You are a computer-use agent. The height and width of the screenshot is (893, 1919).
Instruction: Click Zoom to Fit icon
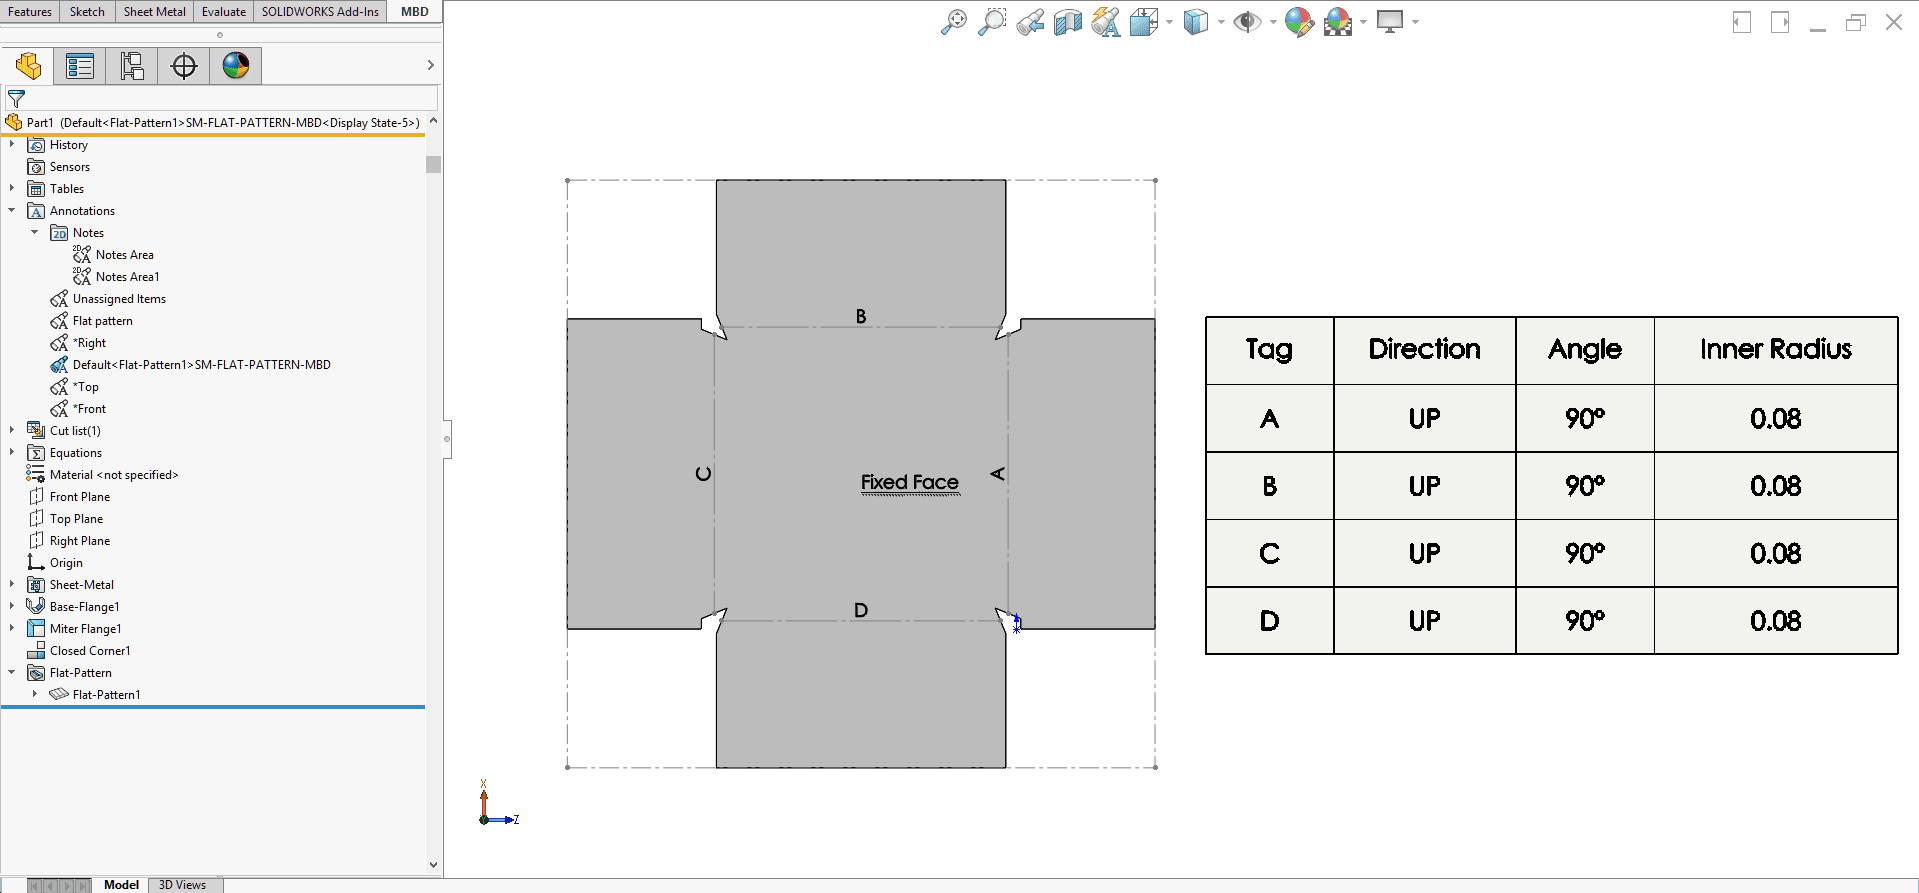pyautogui.click(x=954, y=22)
